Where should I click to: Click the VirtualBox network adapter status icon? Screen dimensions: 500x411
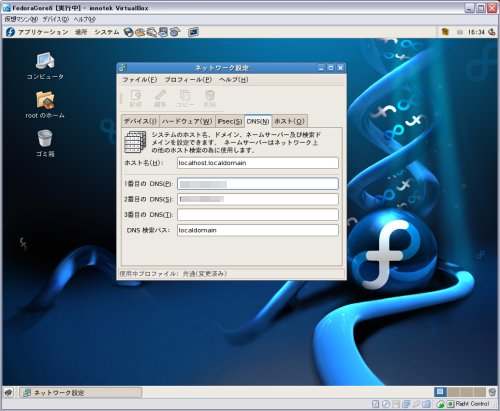(406, 404)
